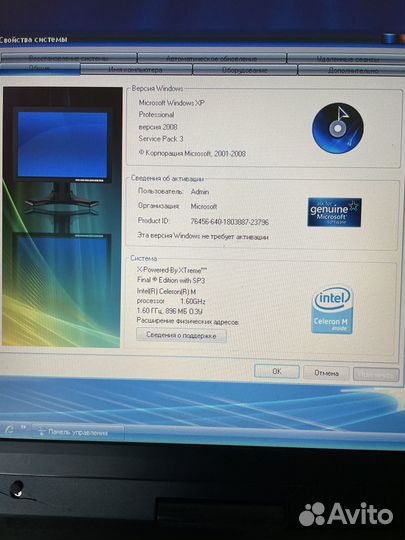Click the Расширение физических адресов text

click(188, 322)
